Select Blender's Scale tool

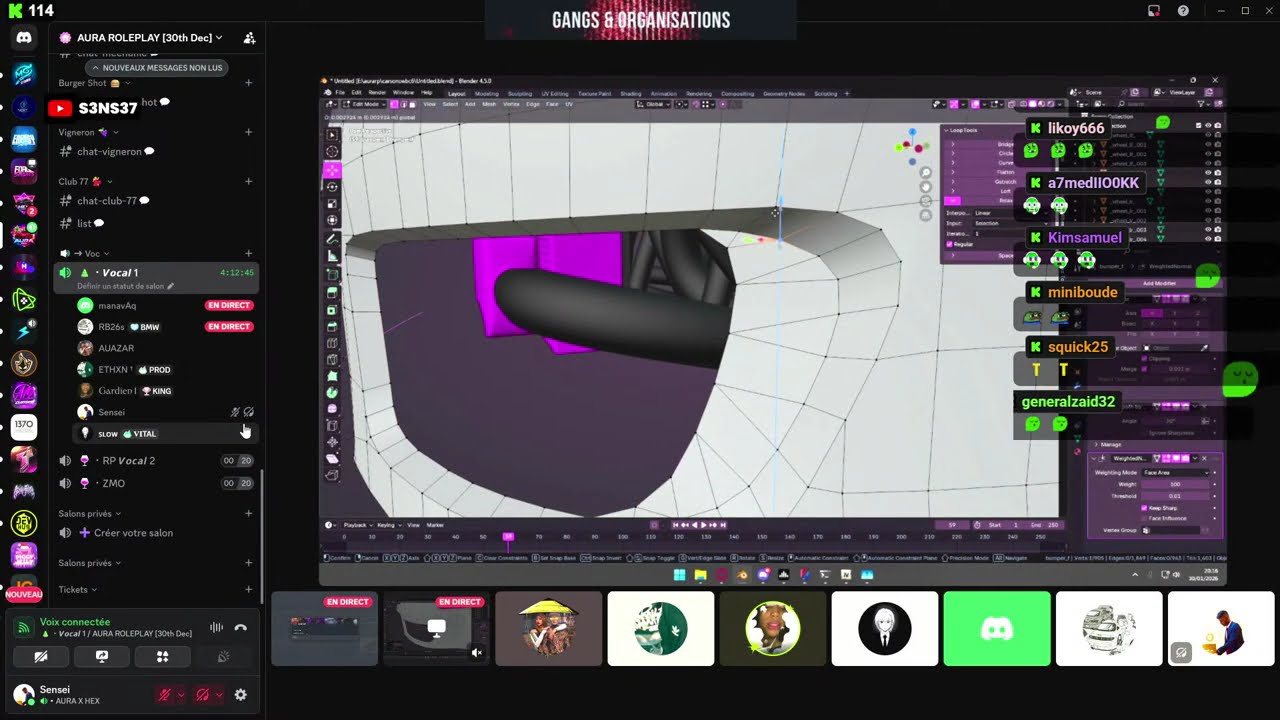point(332,204)
